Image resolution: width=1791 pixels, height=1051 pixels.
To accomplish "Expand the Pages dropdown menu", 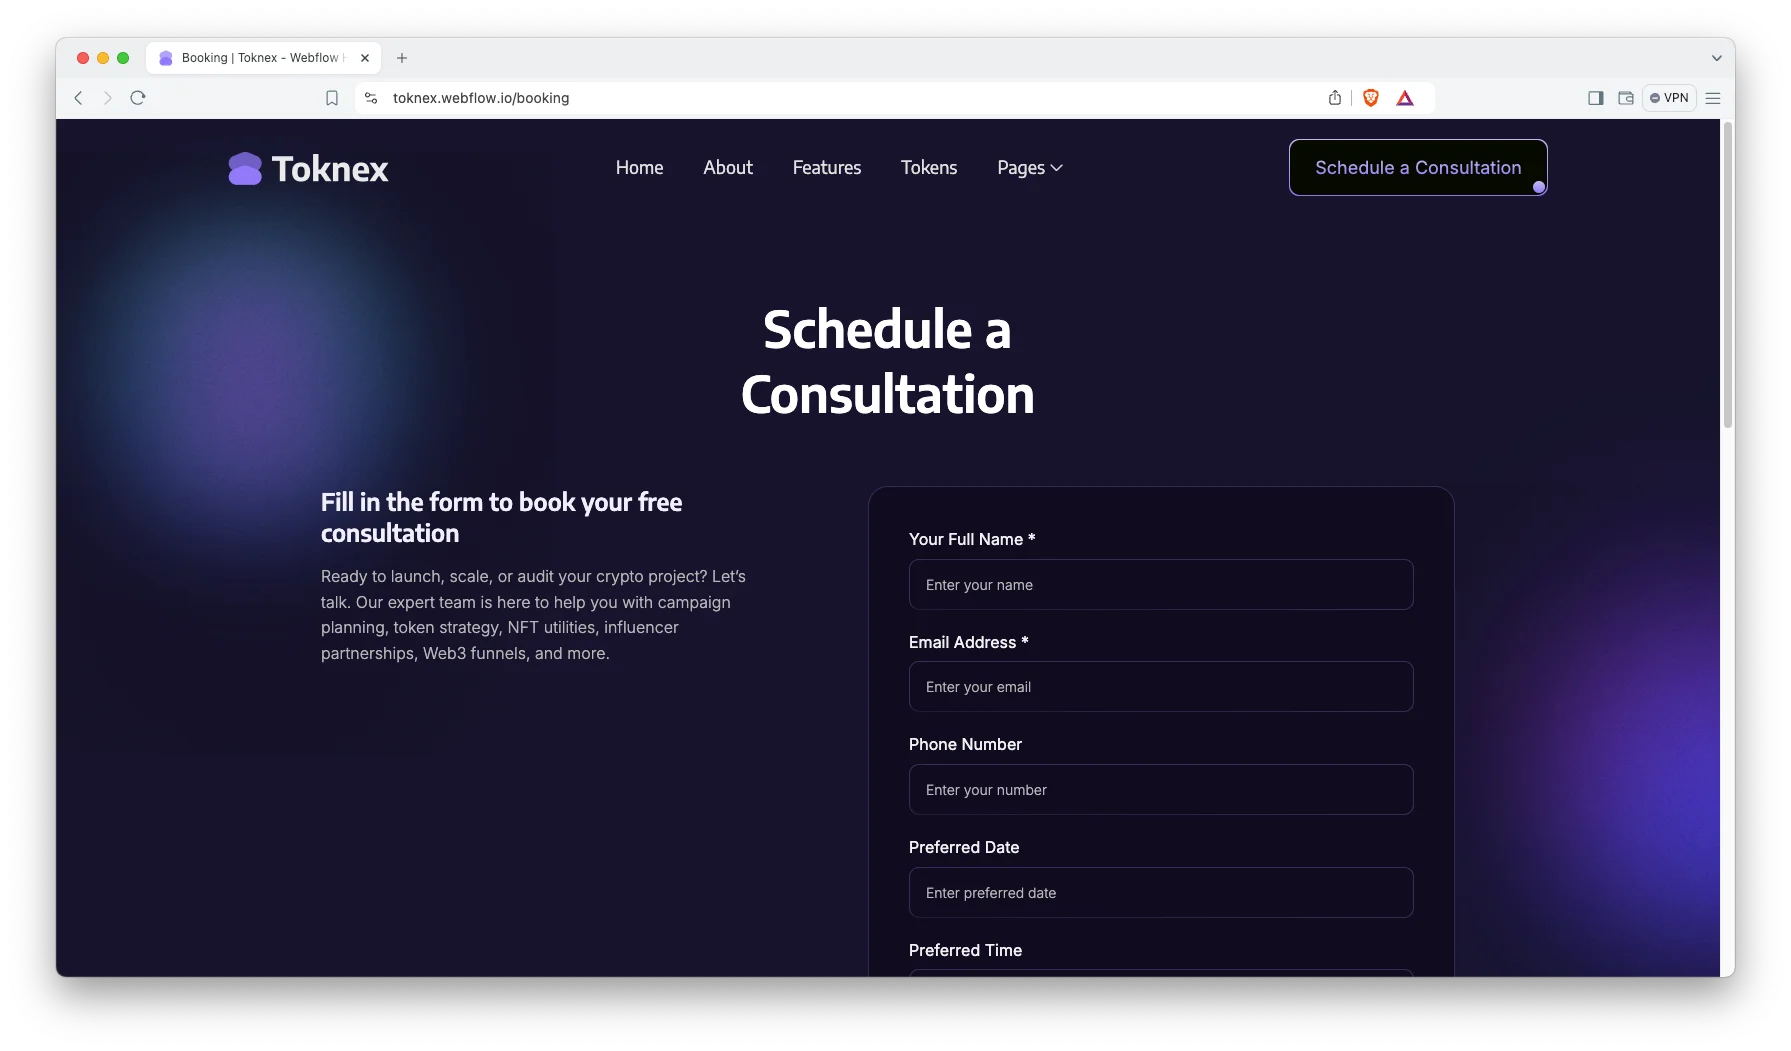I will [x=1029, y=168].
